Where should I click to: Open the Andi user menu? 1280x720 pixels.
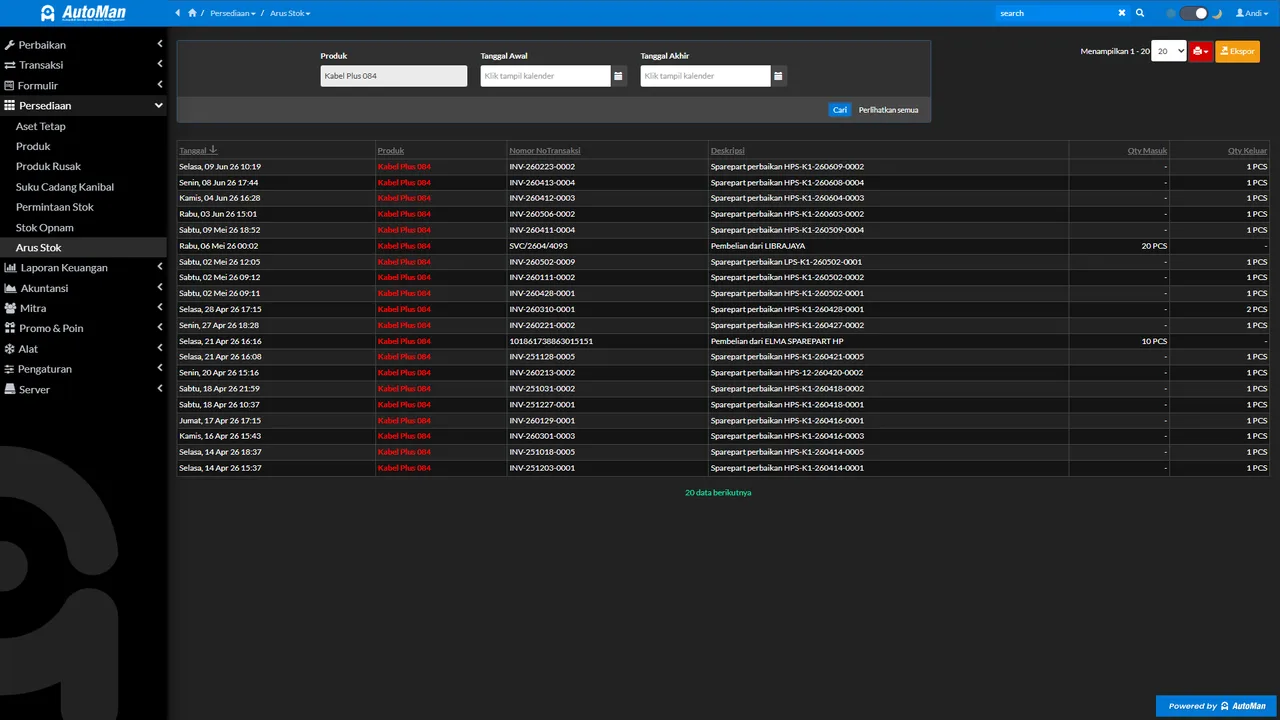point(1250,13)
